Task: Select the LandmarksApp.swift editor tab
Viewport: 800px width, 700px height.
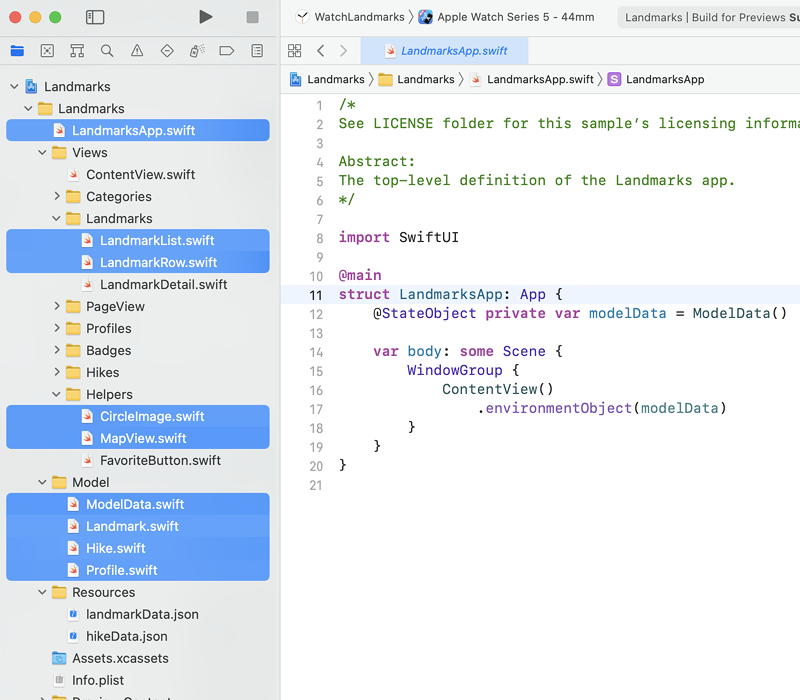Action: pos(444,51)
